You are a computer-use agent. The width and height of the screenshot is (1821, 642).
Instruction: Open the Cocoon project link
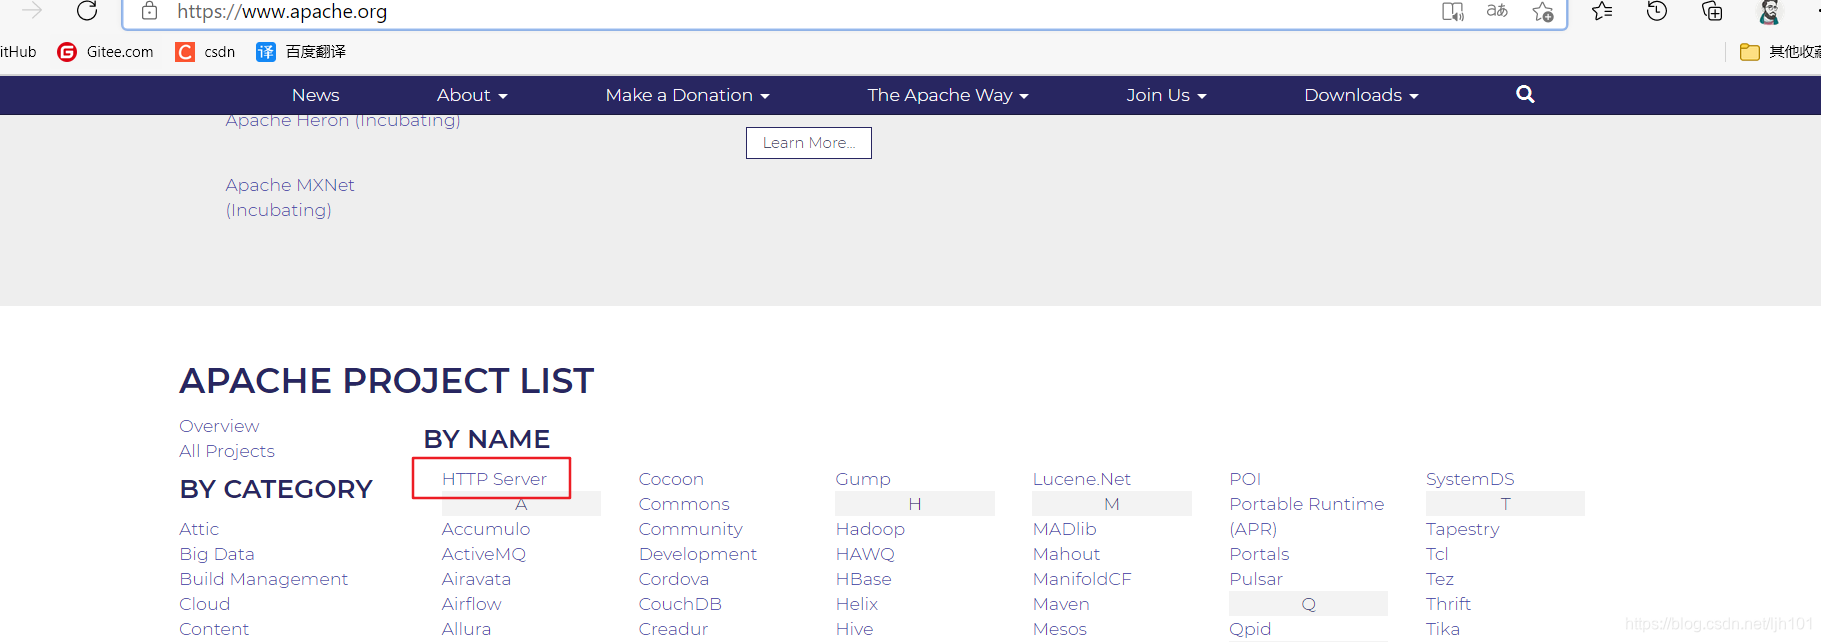pyautogui.click(x=671, y=479)
